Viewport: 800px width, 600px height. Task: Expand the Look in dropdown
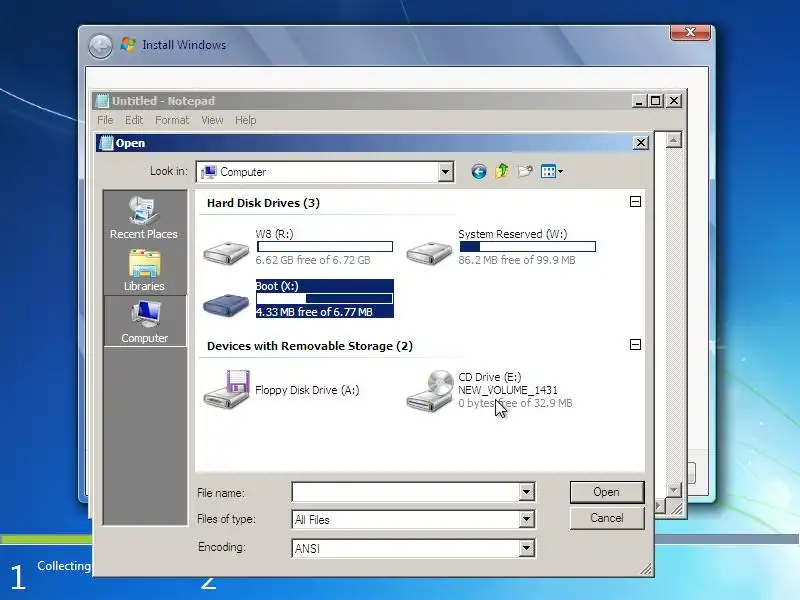point(445,172)
